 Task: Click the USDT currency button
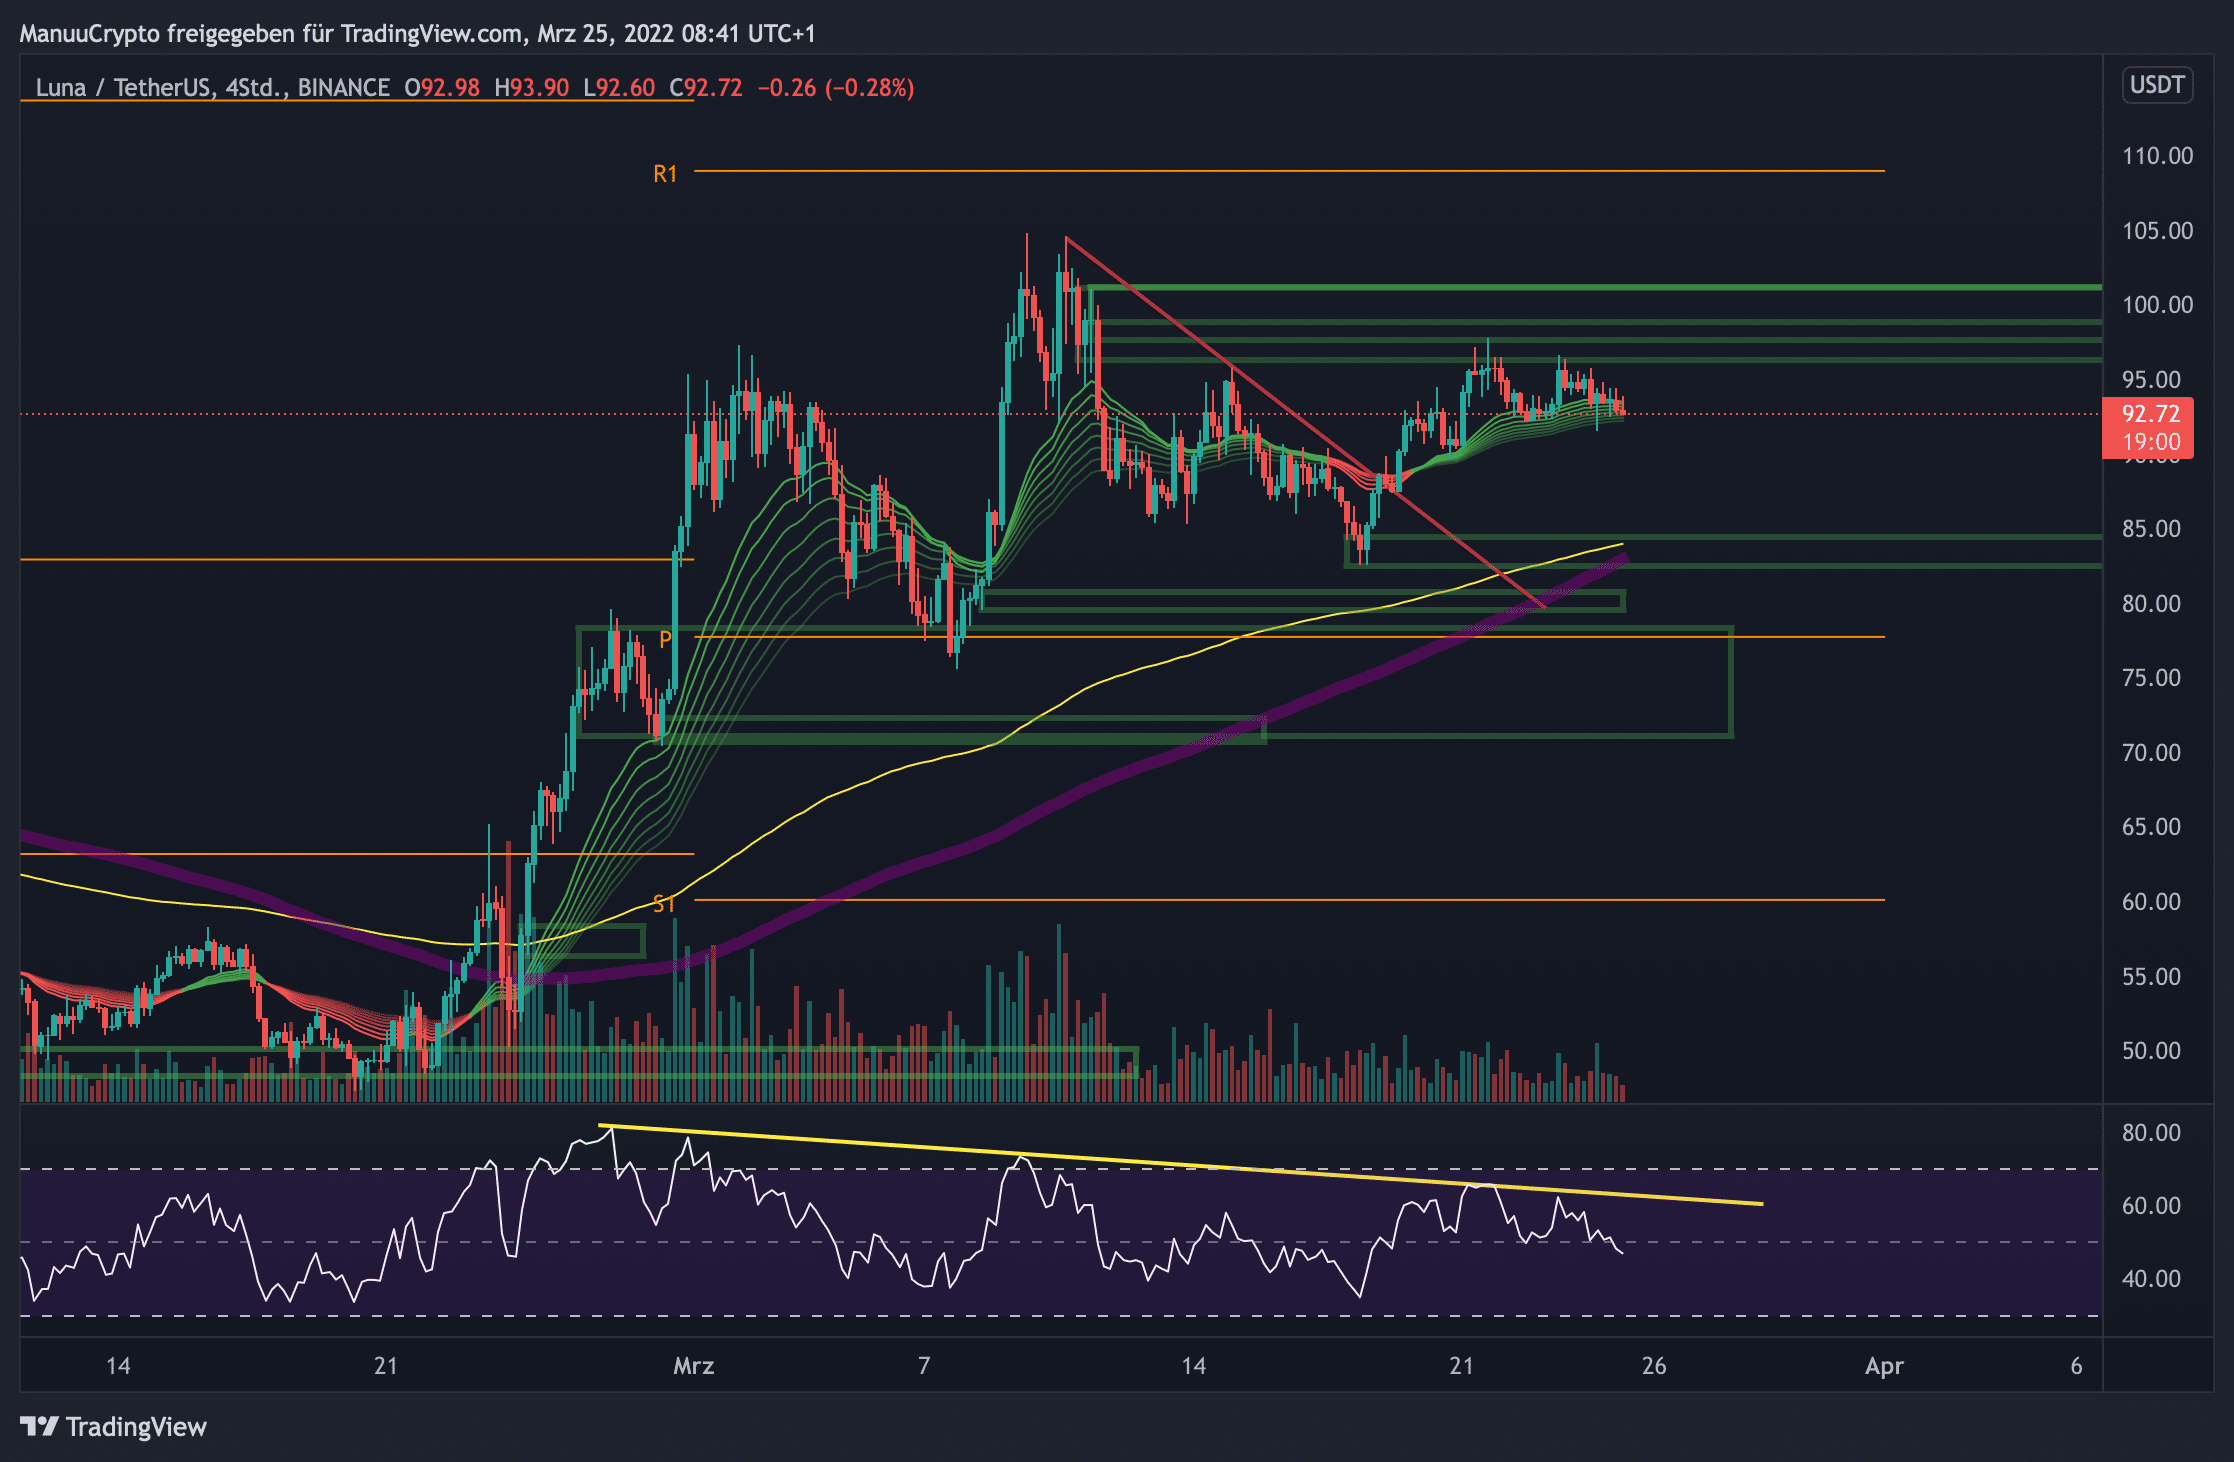(2157, 85)
